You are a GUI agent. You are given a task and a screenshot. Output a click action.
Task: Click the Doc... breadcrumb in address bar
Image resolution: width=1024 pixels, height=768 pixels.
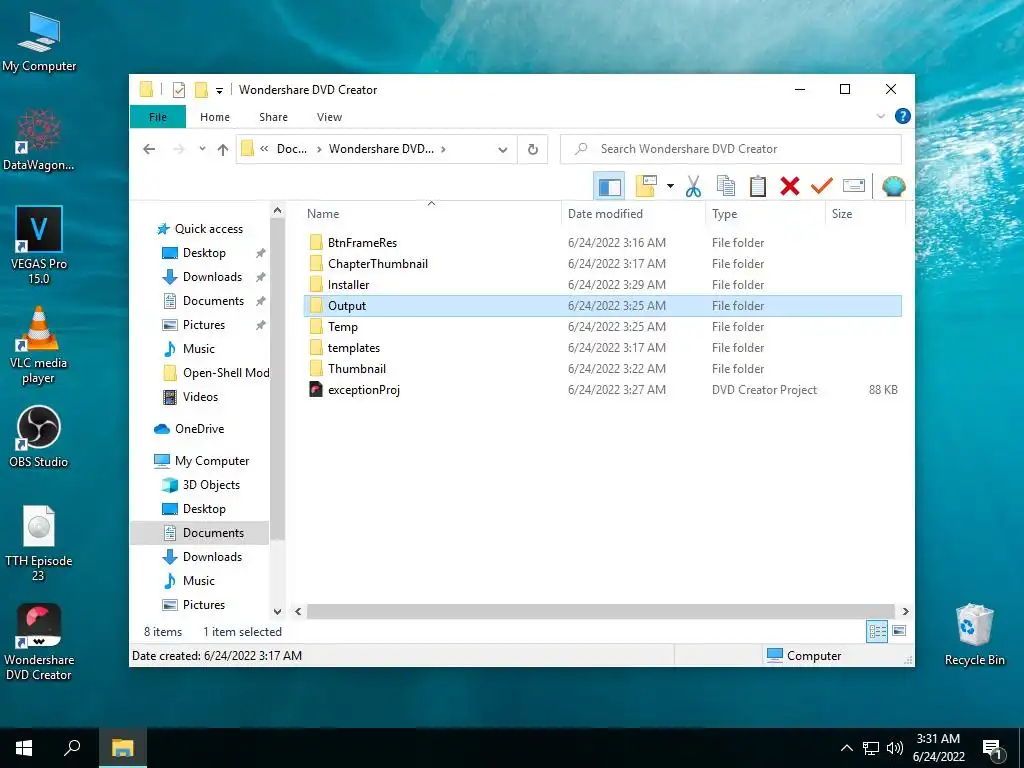pyautogui.click(x=291, y=149)
